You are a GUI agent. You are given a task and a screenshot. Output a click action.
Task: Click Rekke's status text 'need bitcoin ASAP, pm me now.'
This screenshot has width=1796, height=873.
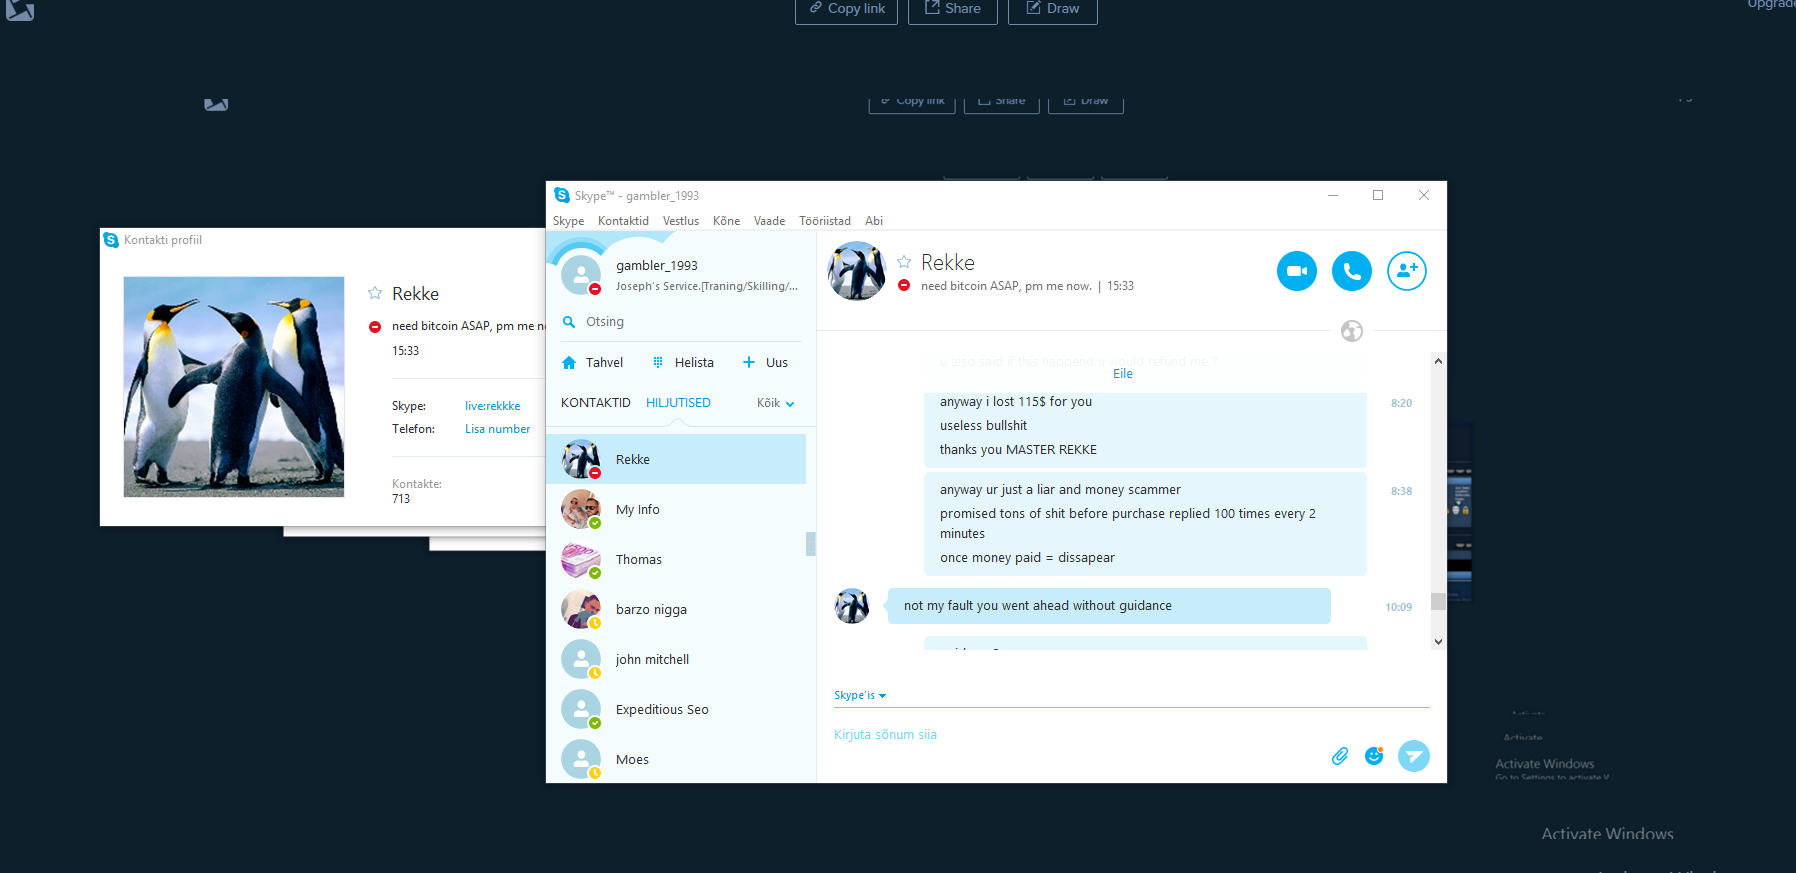(x=1006, y=286)
